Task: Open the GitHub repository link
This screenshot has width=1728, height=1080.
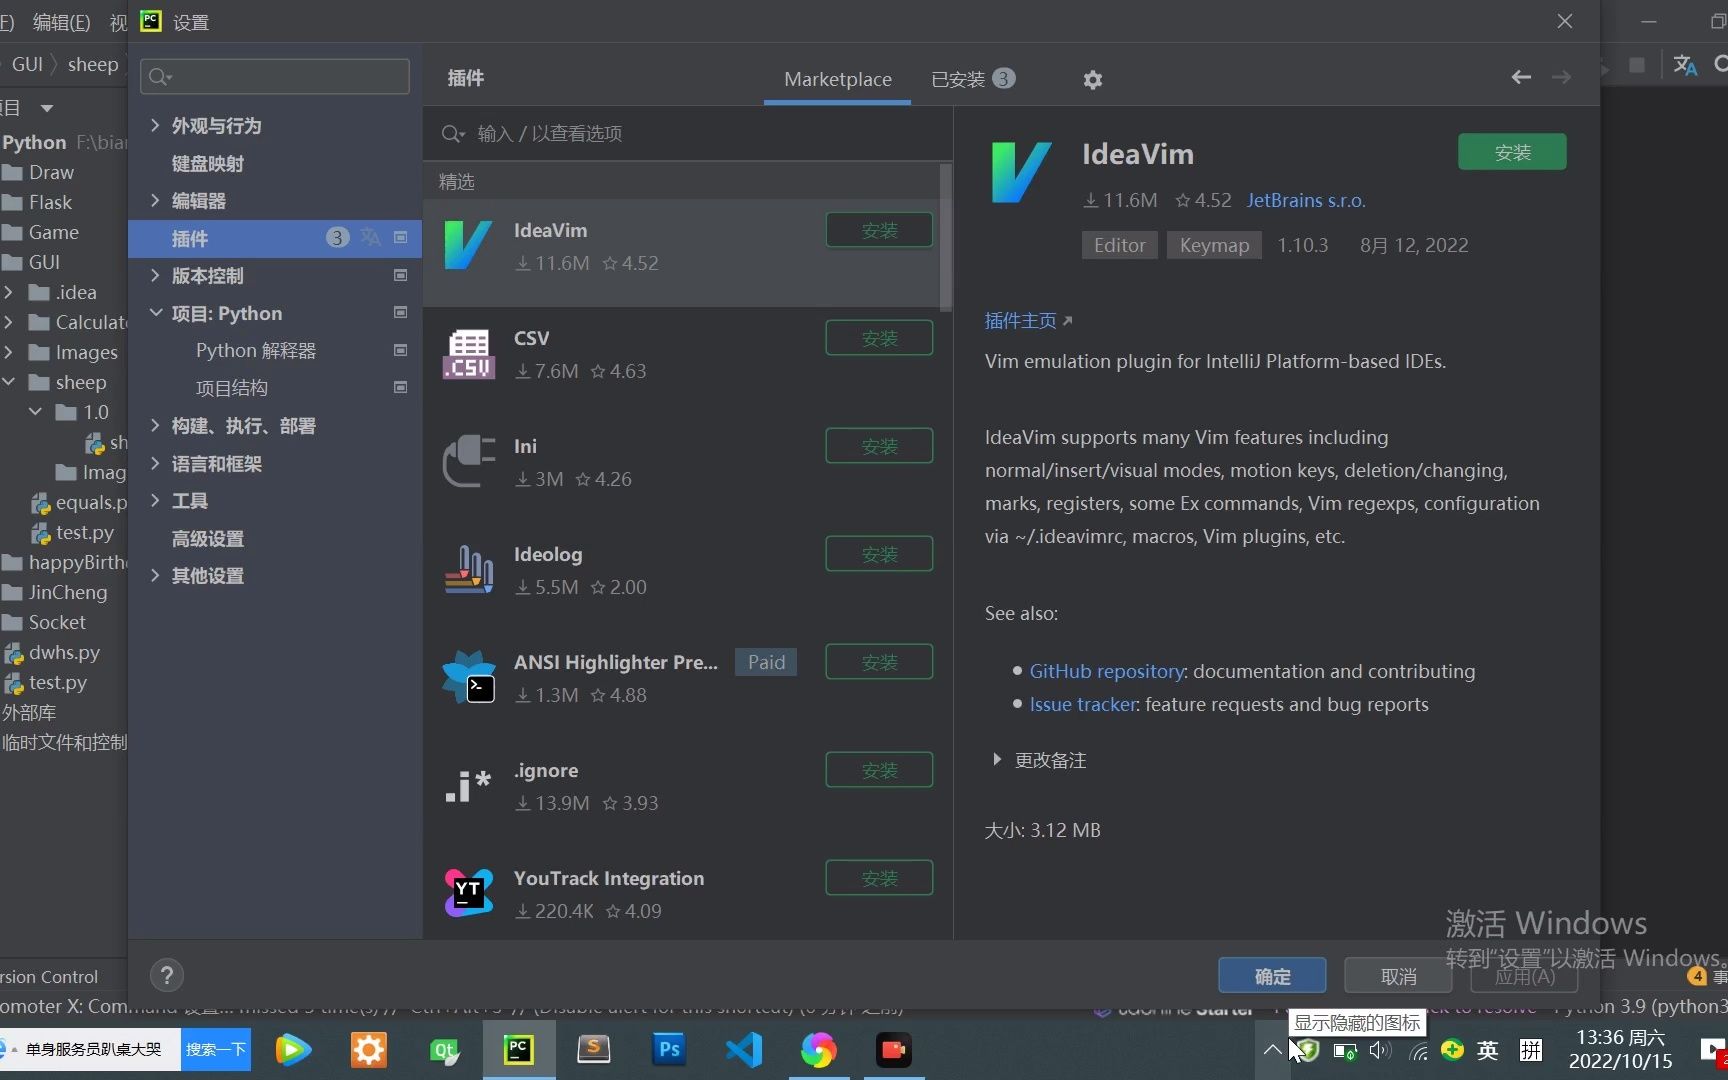Action: pyautogui.click(x=1107, y=671)
